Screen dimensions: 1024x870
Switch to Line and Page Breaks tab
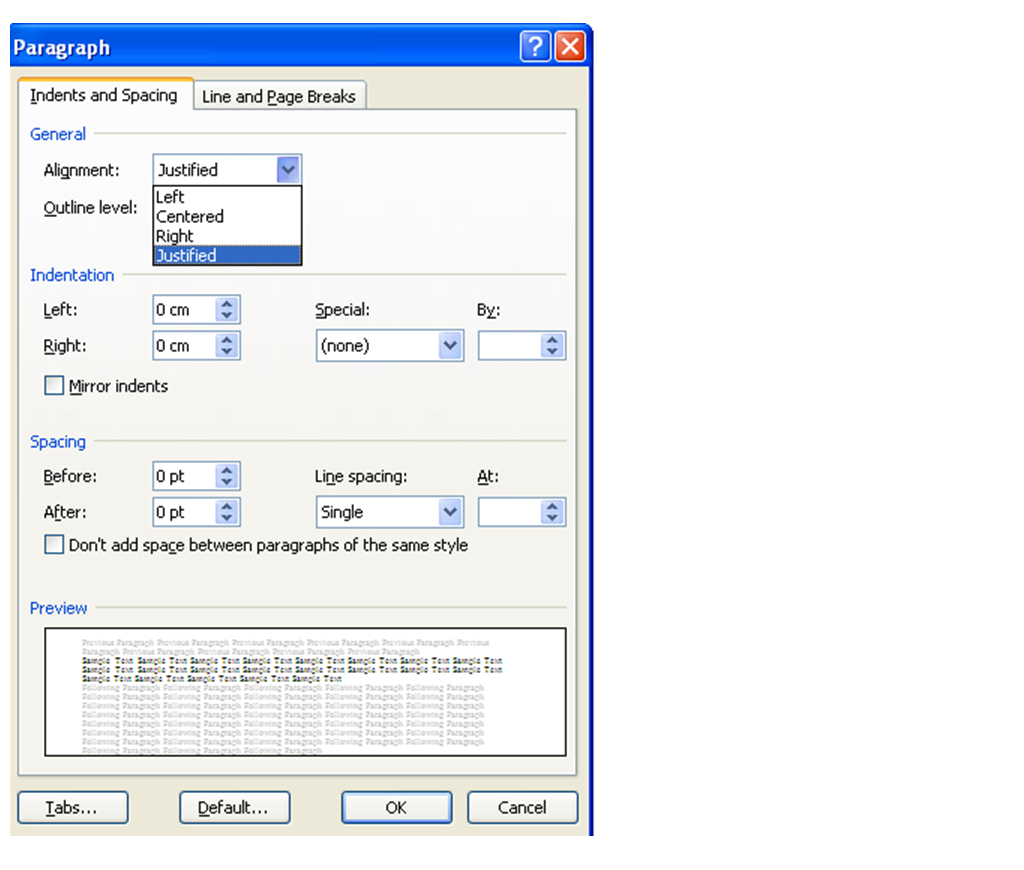pyautogui.click(x=278, y=97)
